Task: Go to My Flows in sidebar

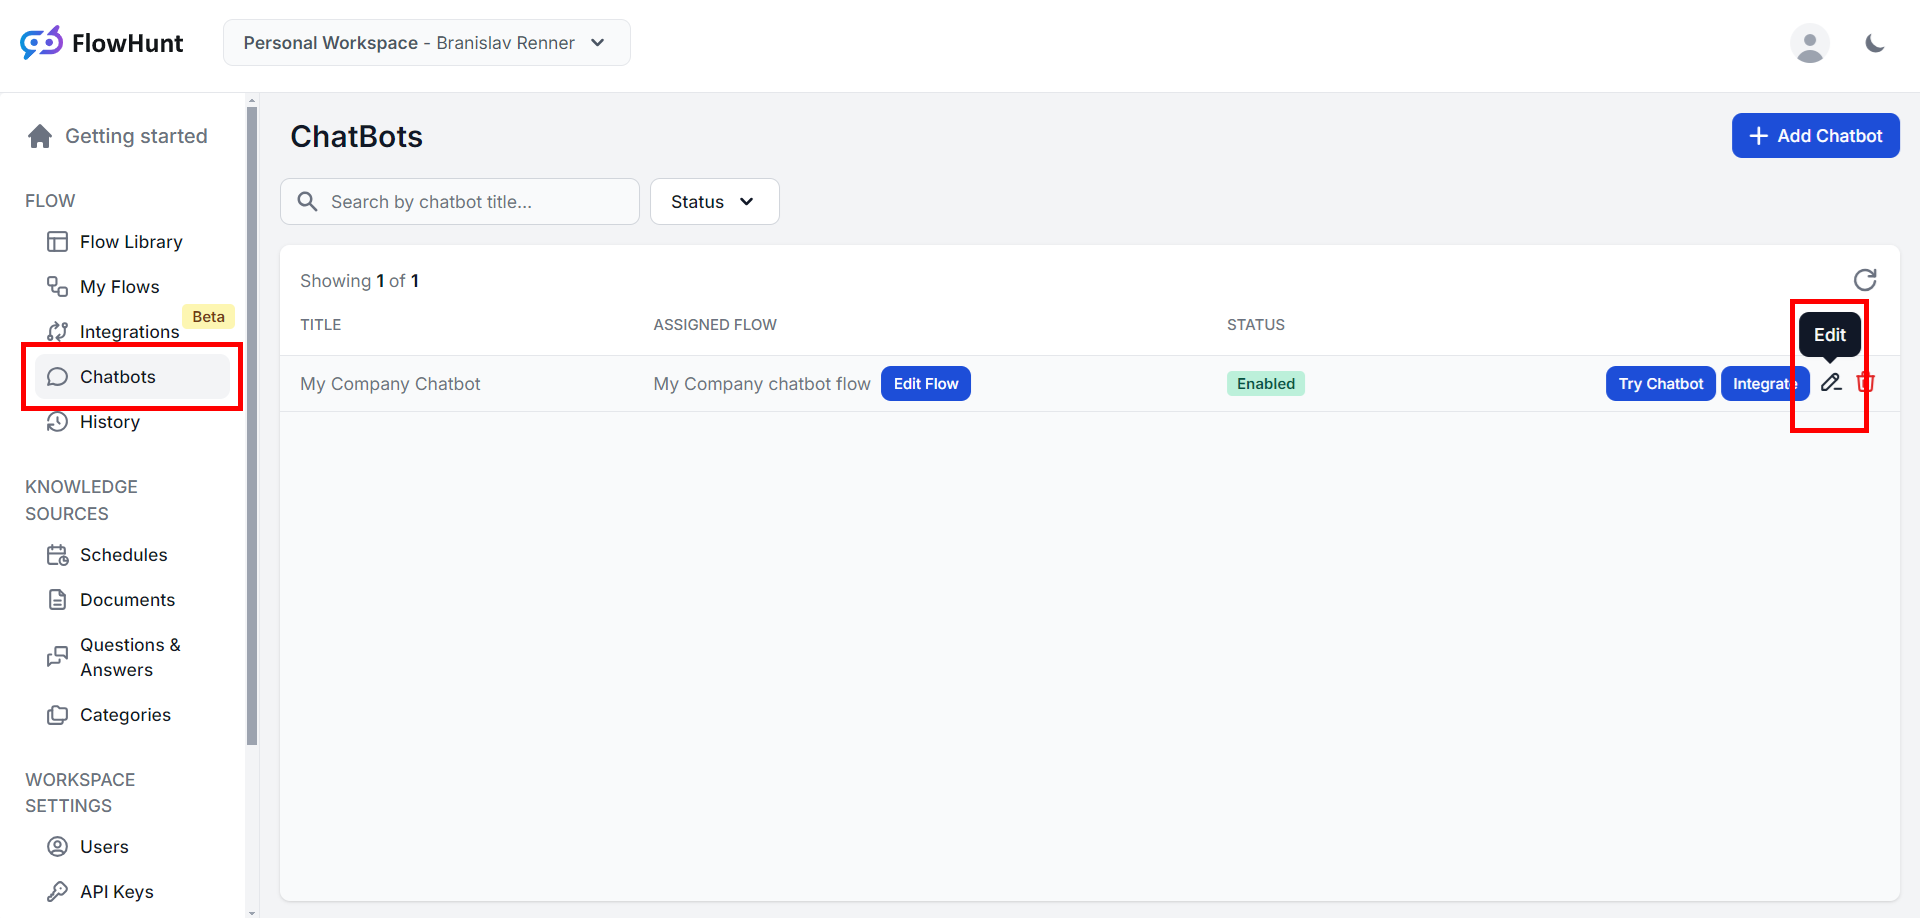Action: click(x=119, y=287)
